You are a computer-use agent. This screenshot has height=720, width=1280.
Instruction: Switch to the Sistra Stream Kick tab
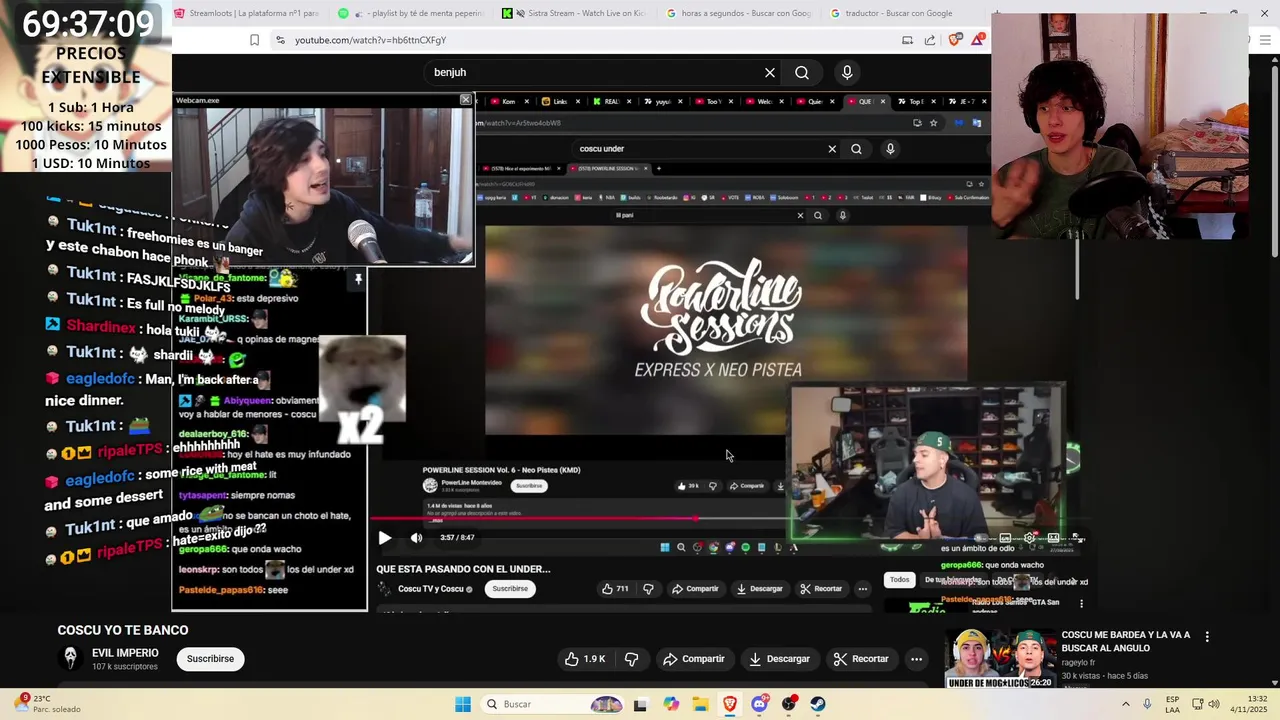point(573,13)
